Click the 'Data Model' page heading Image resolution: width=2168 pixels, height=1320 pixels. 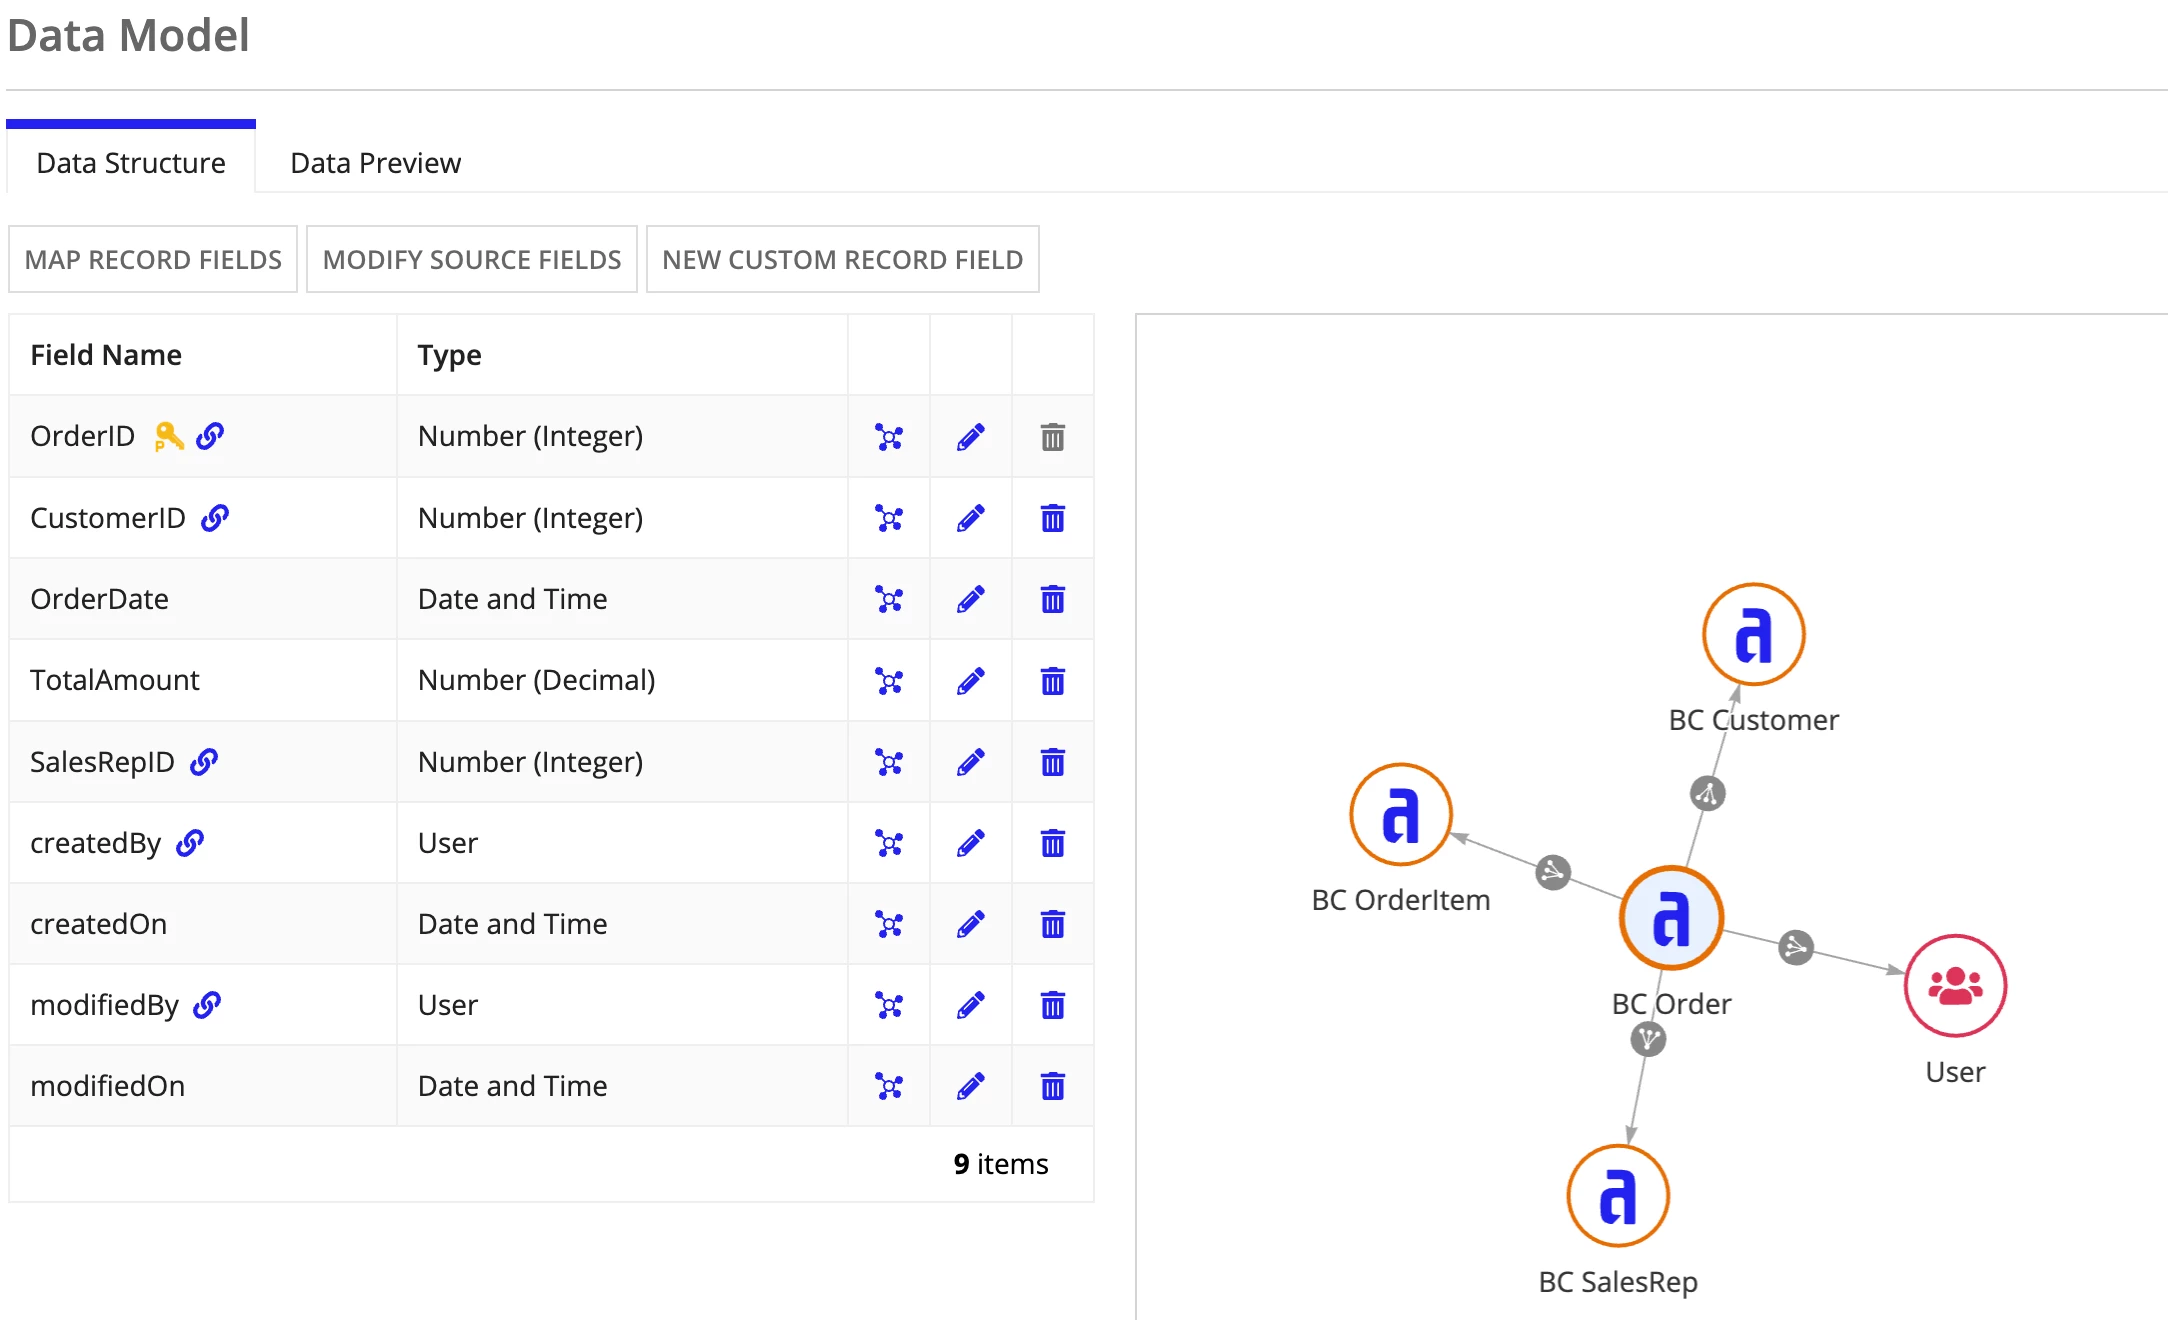pos(128,35)
